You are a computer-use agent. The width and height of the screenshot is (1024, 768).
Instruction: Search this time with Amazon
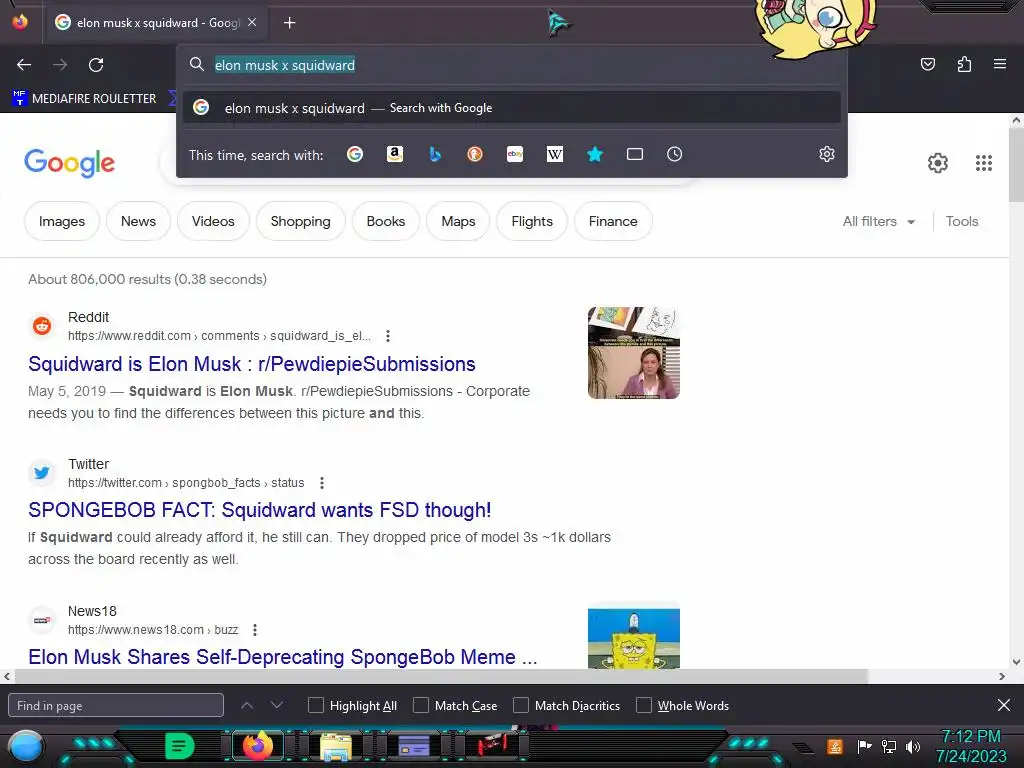(x=394, y=154)
